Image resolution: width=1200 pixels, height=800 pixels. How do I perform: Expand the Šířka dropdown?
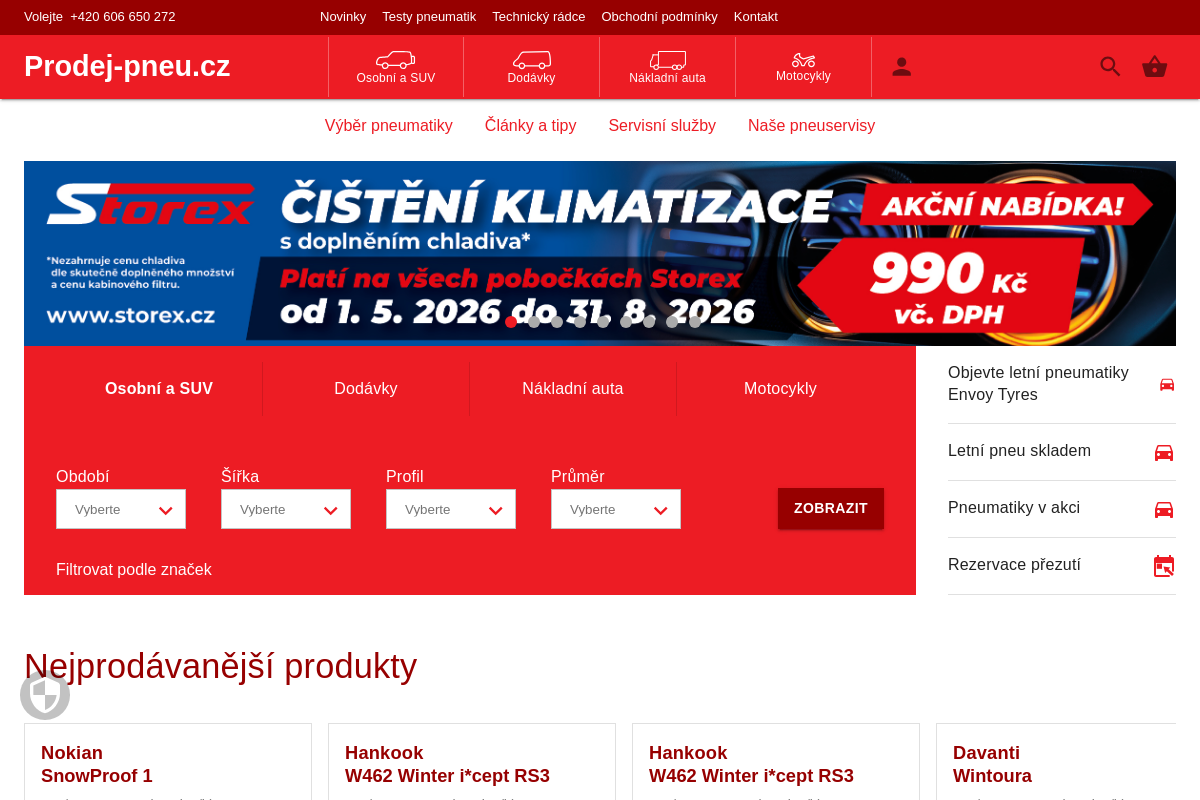(x=286, y=509)
